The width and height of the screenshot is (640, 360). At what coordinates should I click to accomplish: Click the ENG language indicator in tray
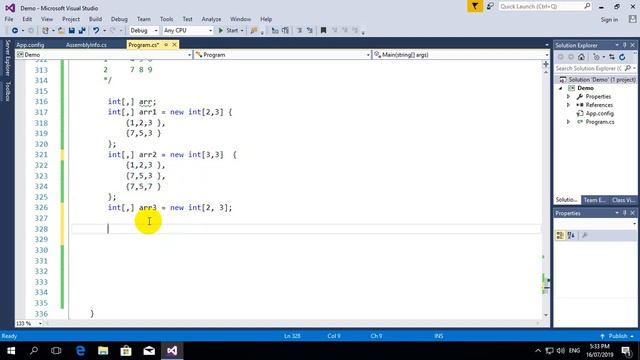point(574,351)
